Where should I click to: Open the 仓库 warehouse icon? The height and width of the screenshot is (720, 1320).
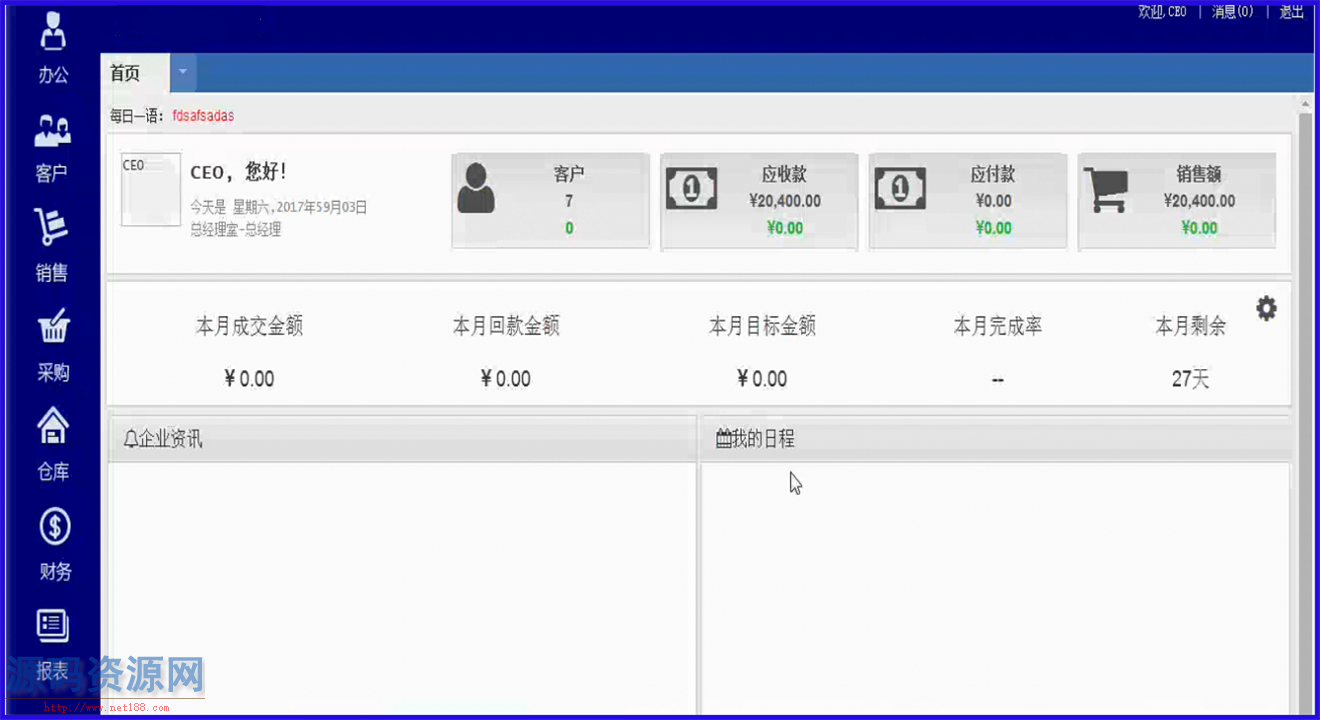coord(53,426)
